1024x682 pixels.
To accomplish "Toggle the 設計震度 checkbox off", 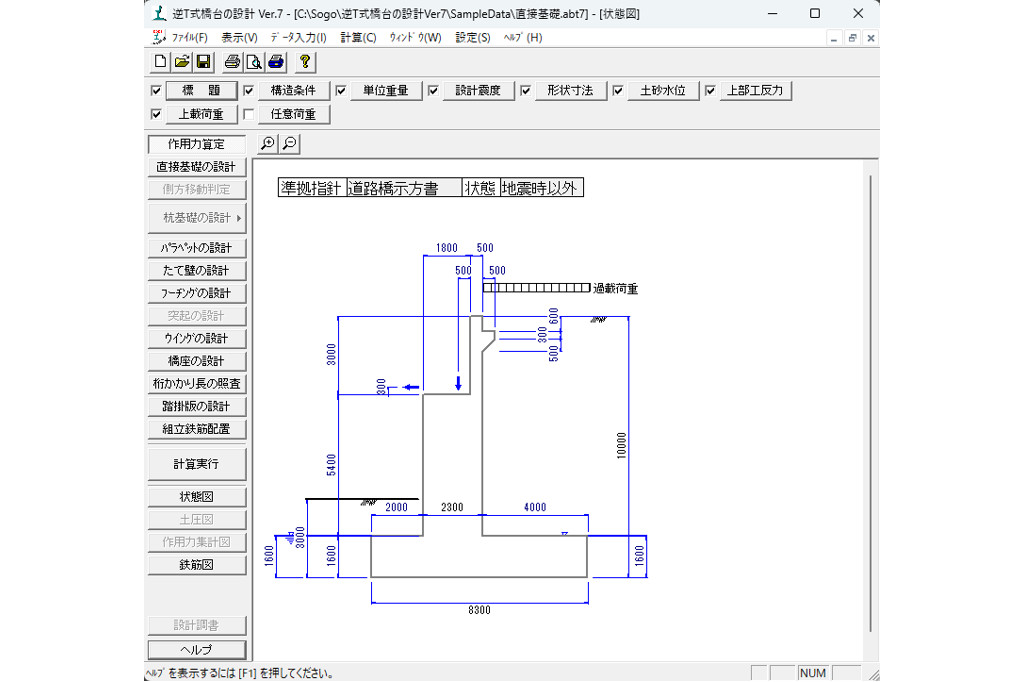I will pyautogui.click(x=433, y=90).
